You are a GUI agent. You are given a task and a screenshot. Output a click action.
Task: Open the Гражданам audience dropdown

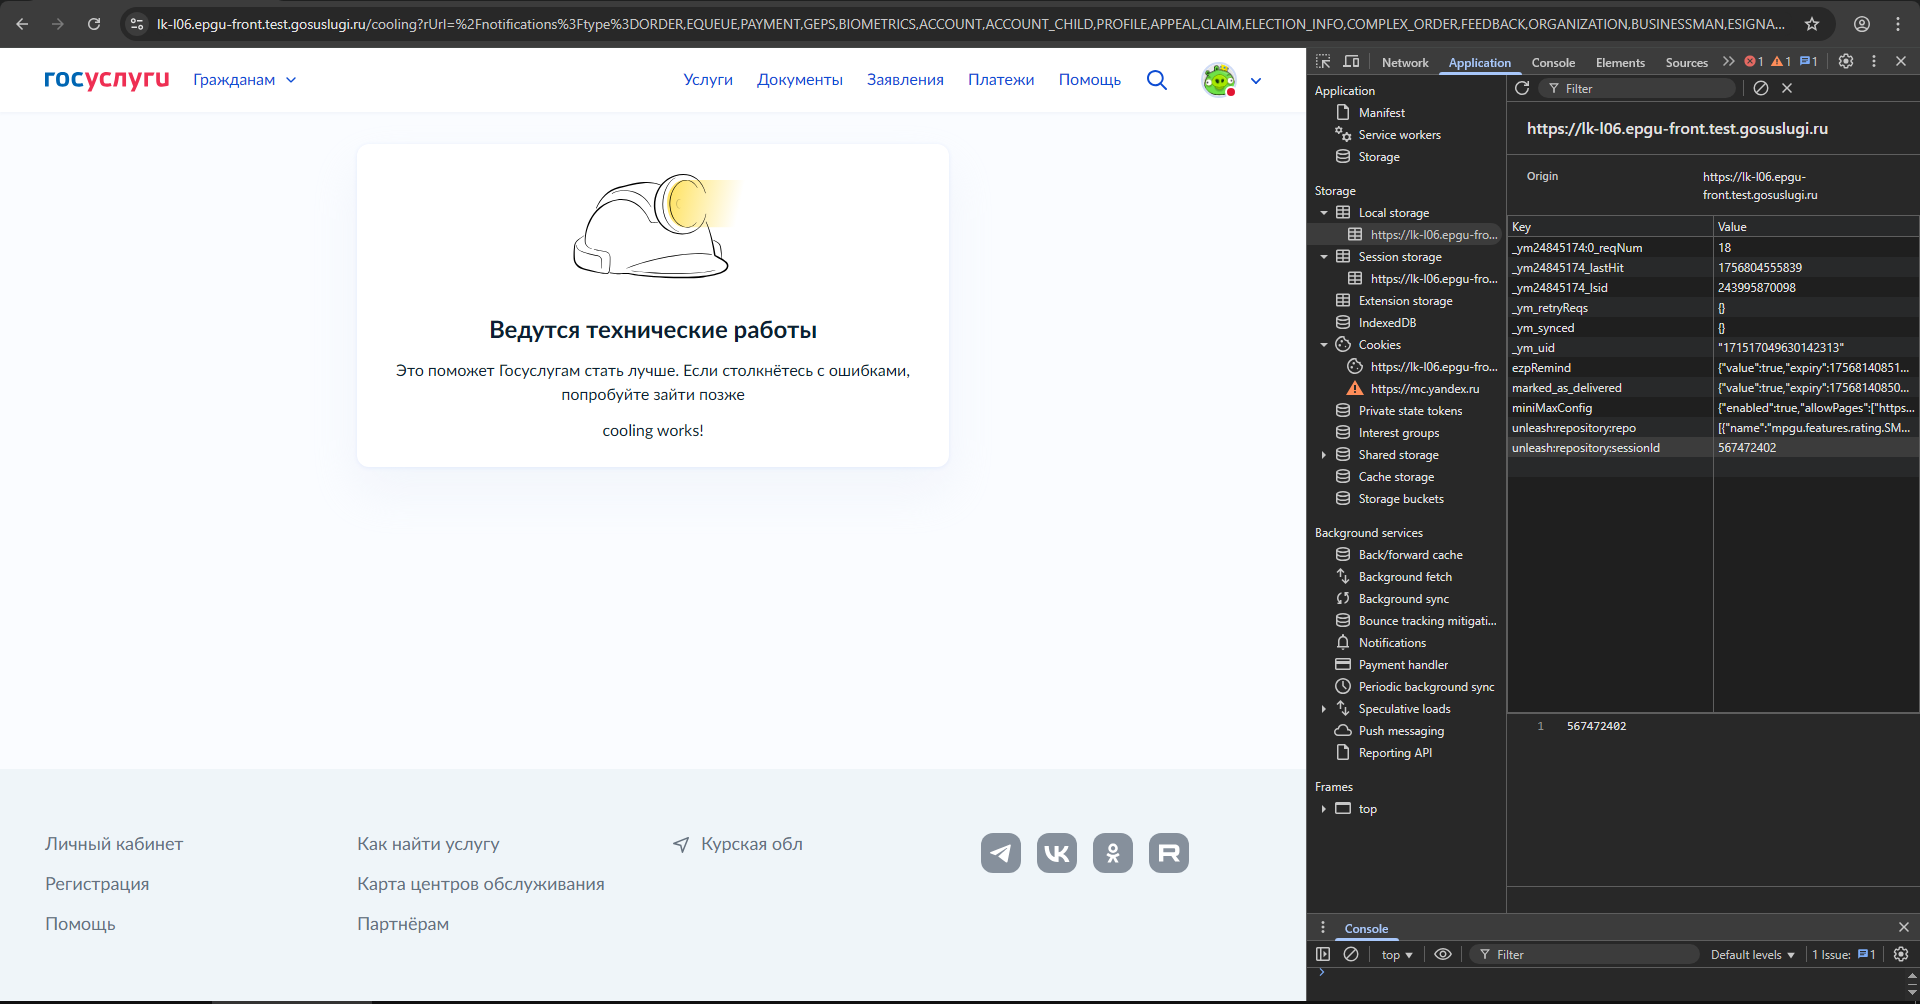[x=245, y=80]
